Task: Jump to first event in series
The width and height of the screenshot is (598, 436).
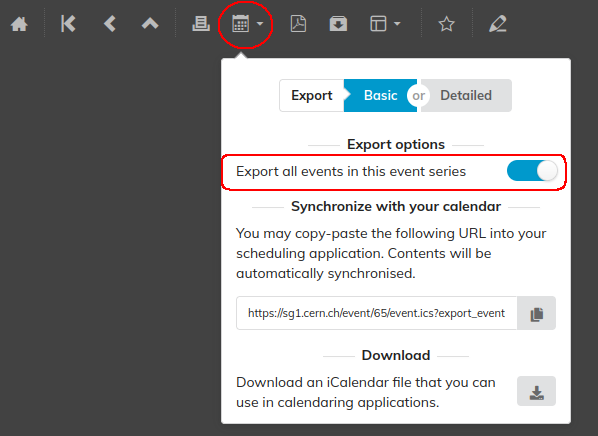Action: tap(68, 24)
